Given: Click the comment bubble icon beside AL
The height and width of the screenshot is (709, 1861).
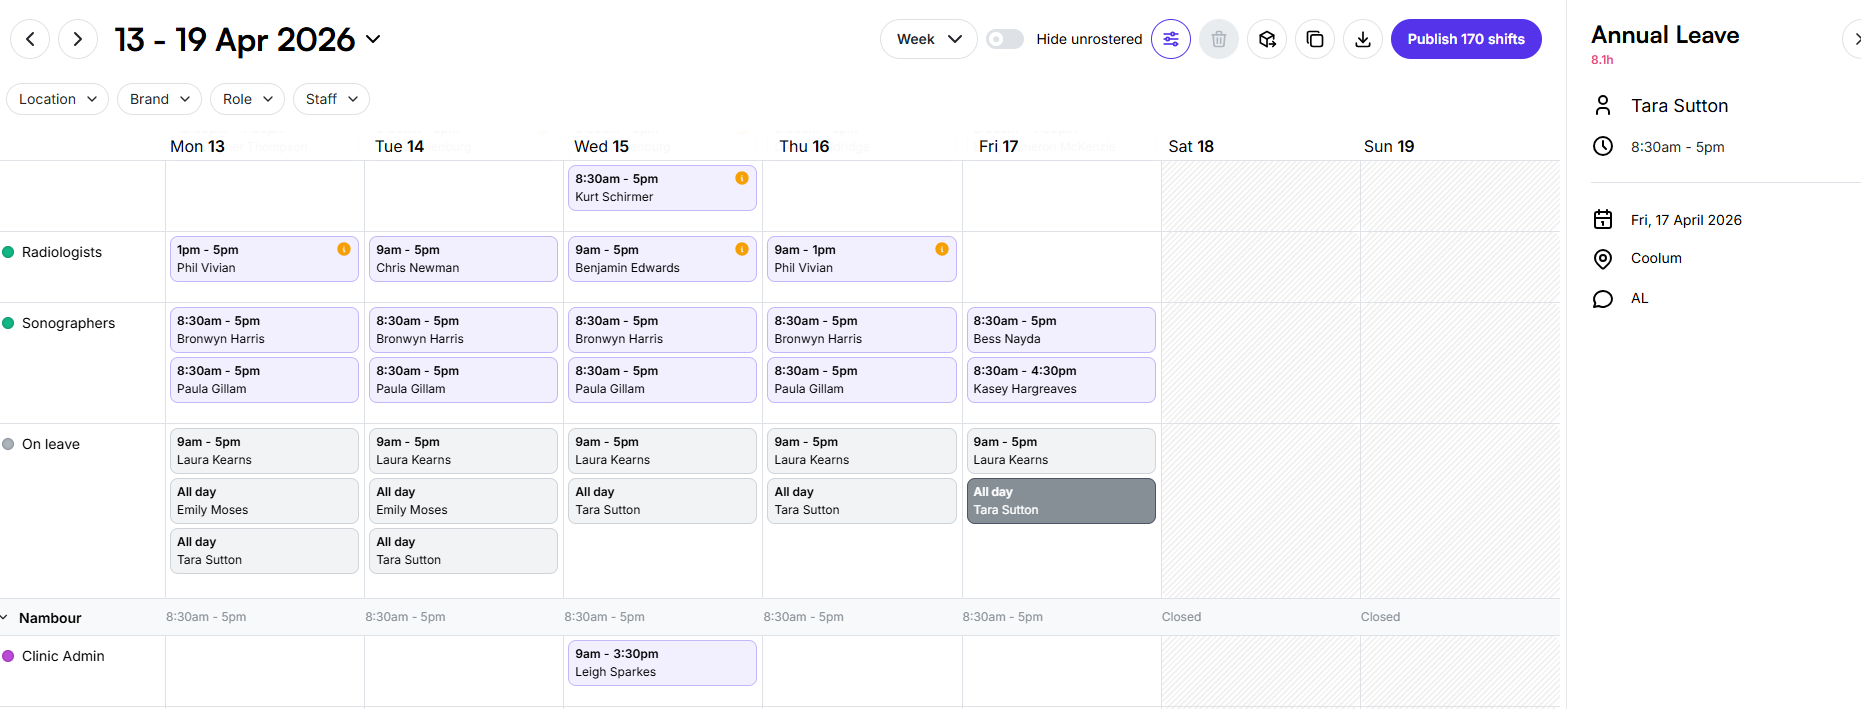Looking at the screenshot, I should 1603,299.
